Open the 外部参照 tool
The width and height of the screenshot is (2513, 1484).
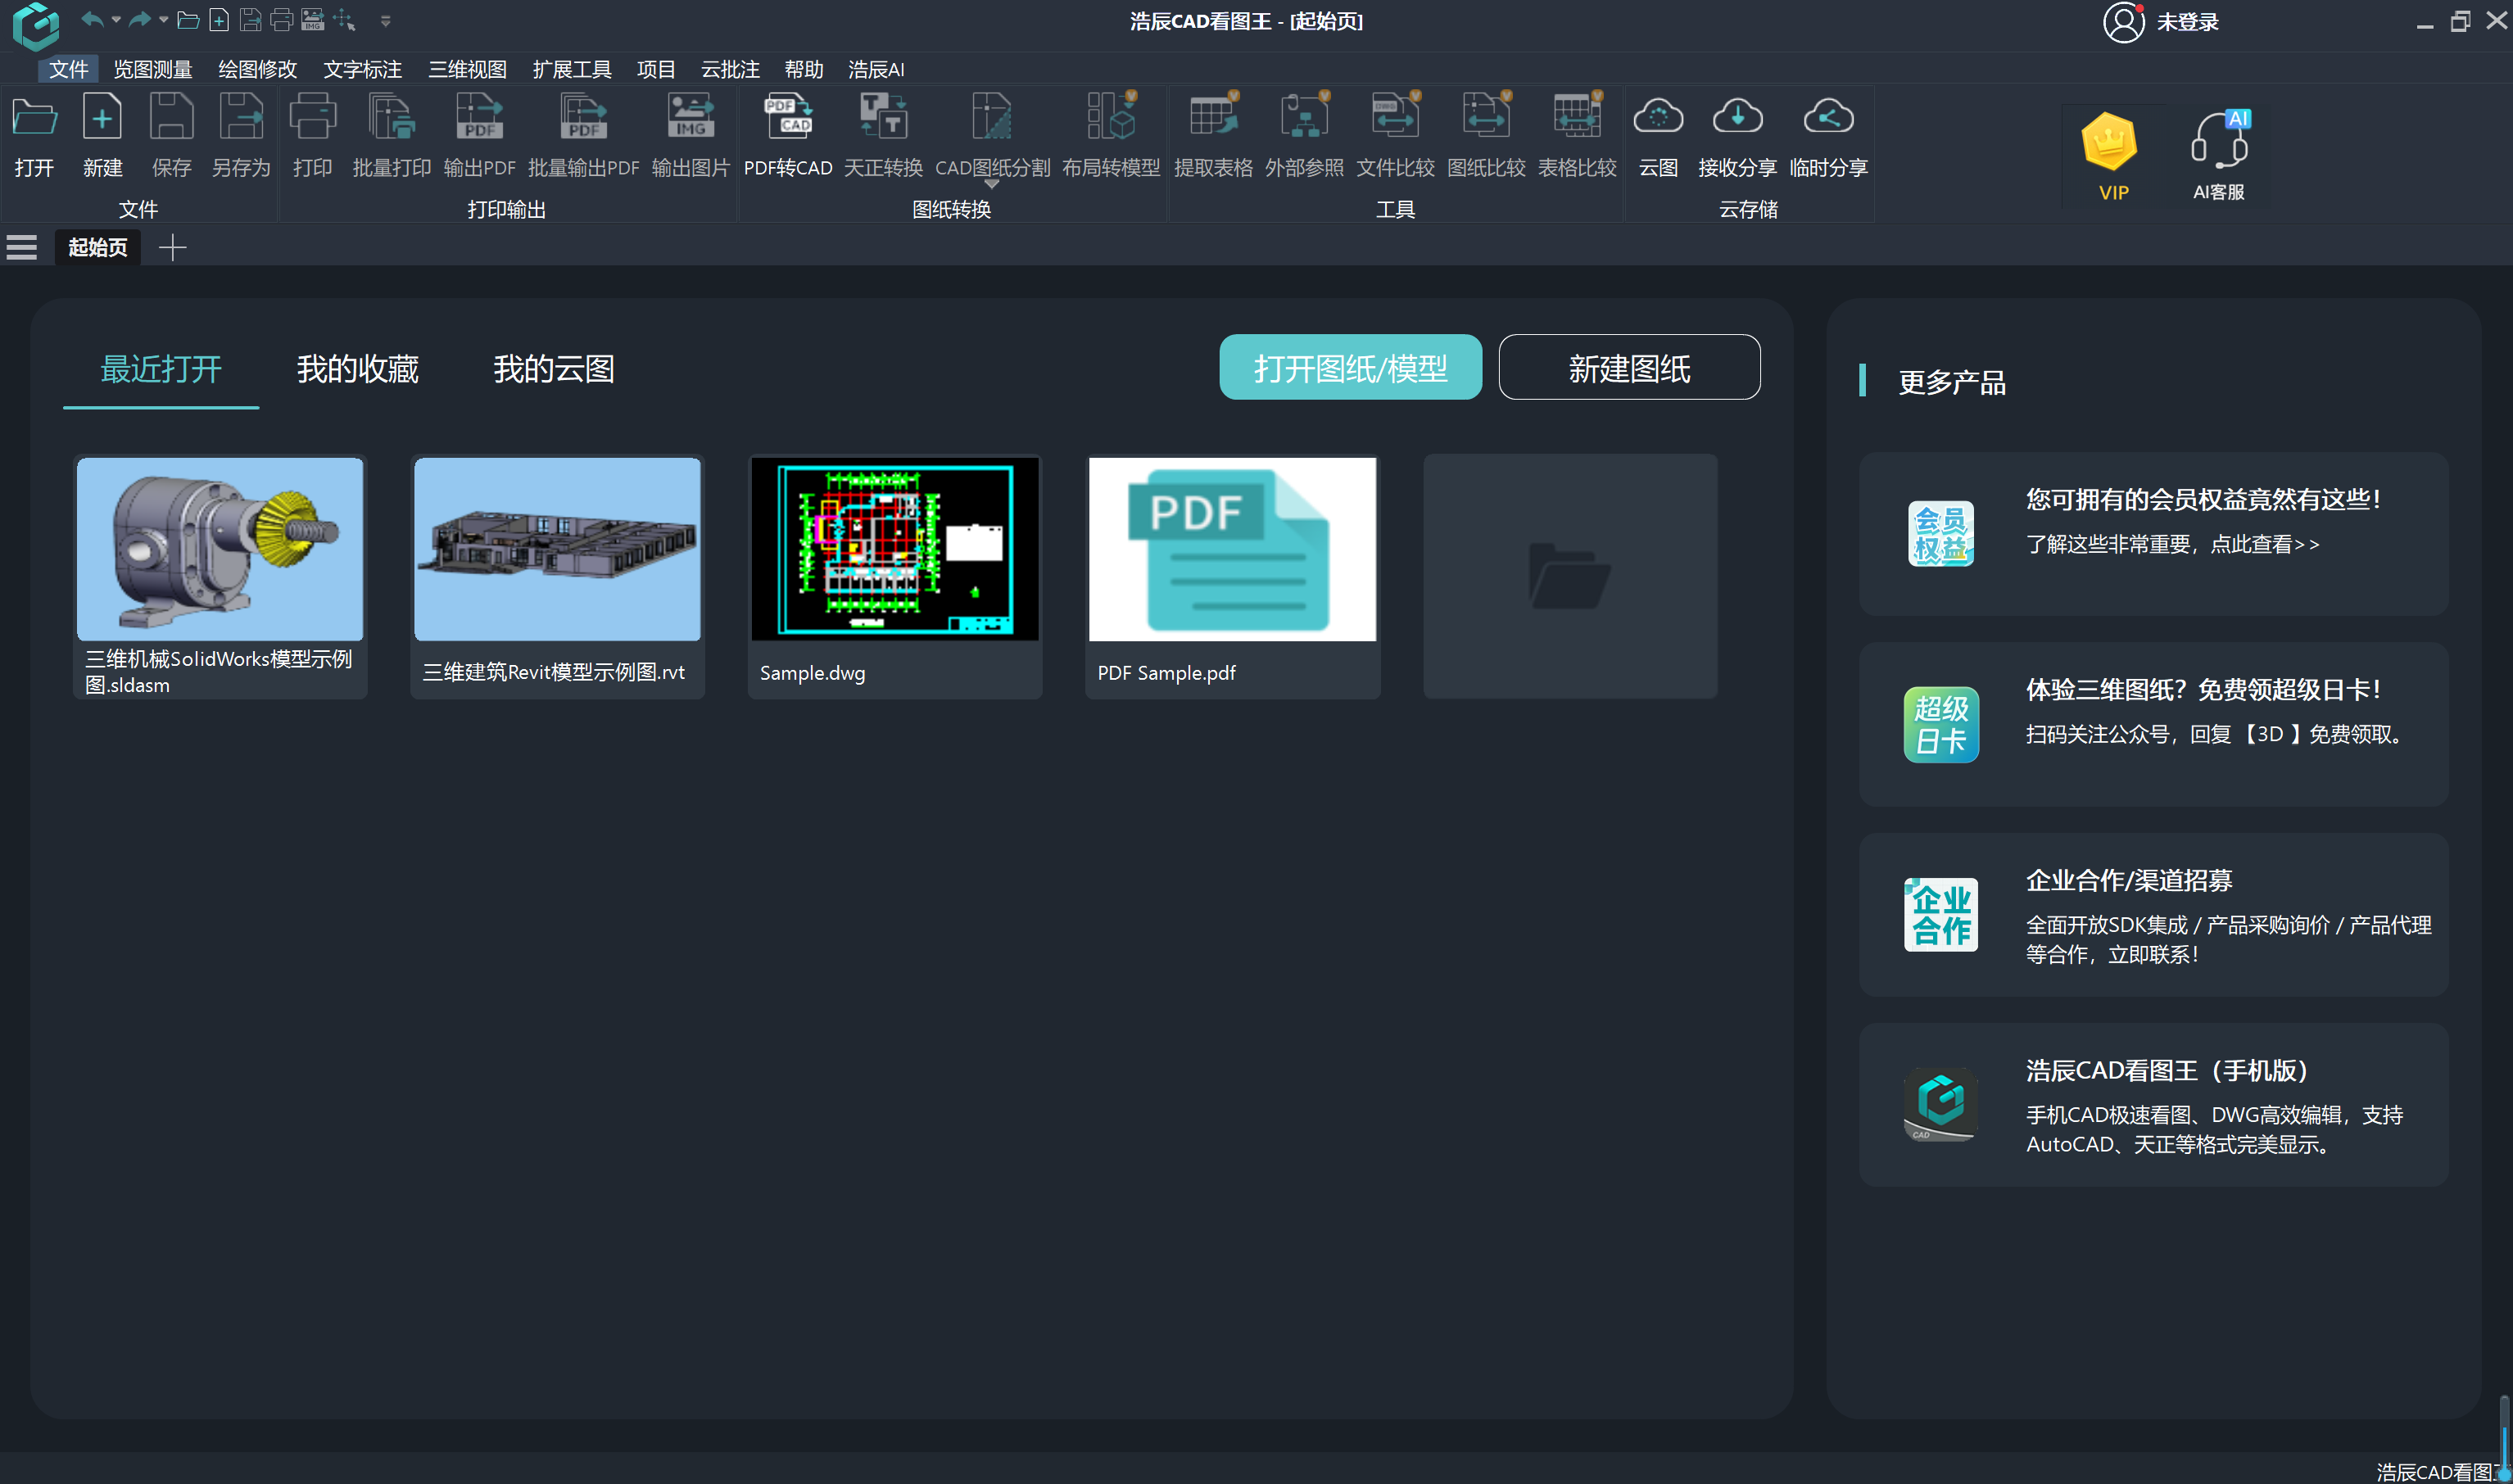(x=1304, y=135)
